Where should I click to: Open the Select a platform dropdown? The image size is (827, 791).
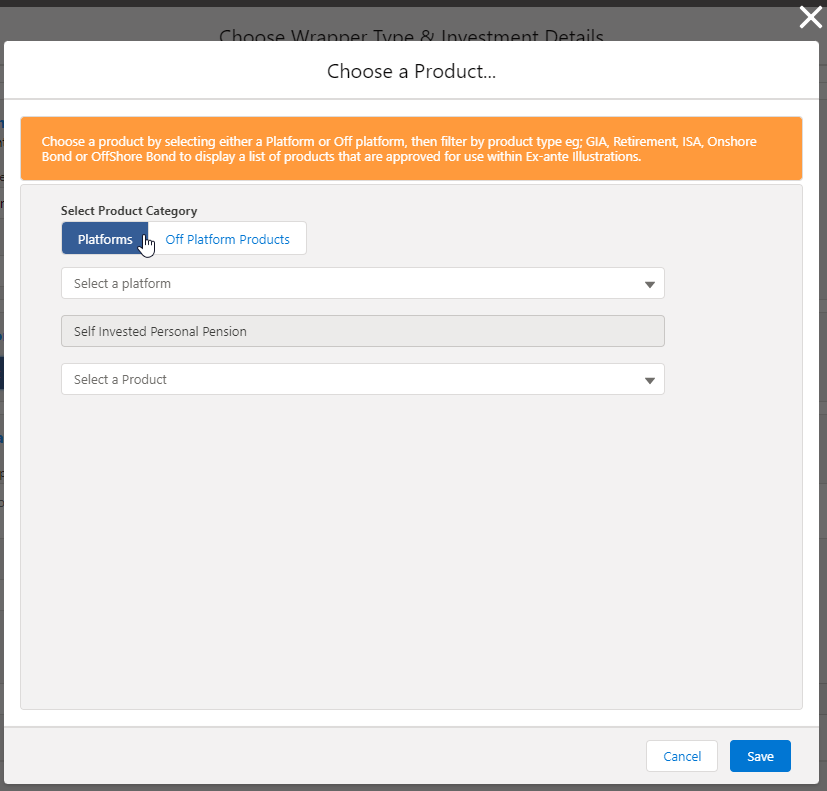[x=362, y=283]
